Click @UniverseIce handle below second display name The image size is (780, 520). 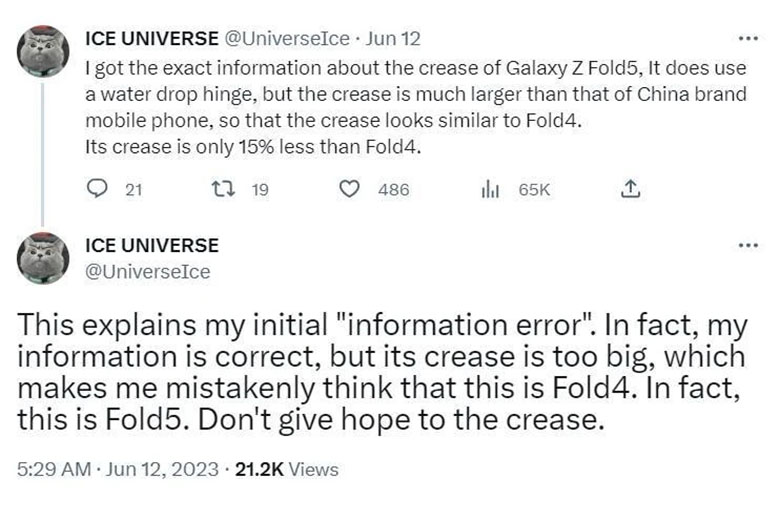tap(148, 272)
